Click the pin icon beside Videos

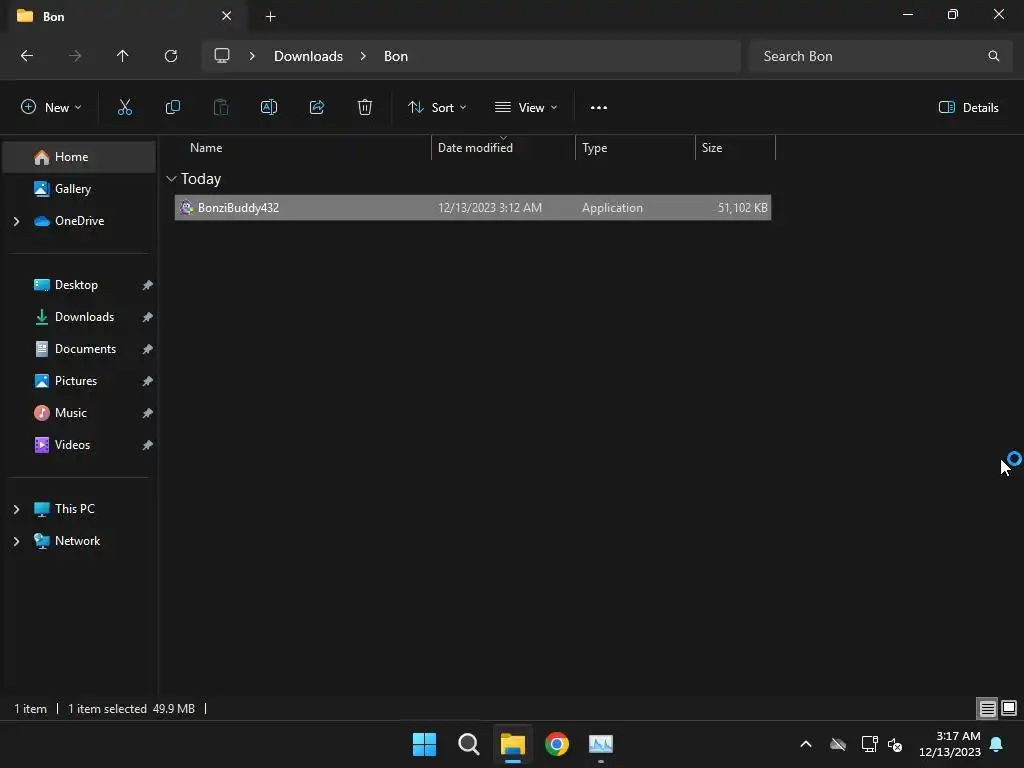(x=148, y=445)
